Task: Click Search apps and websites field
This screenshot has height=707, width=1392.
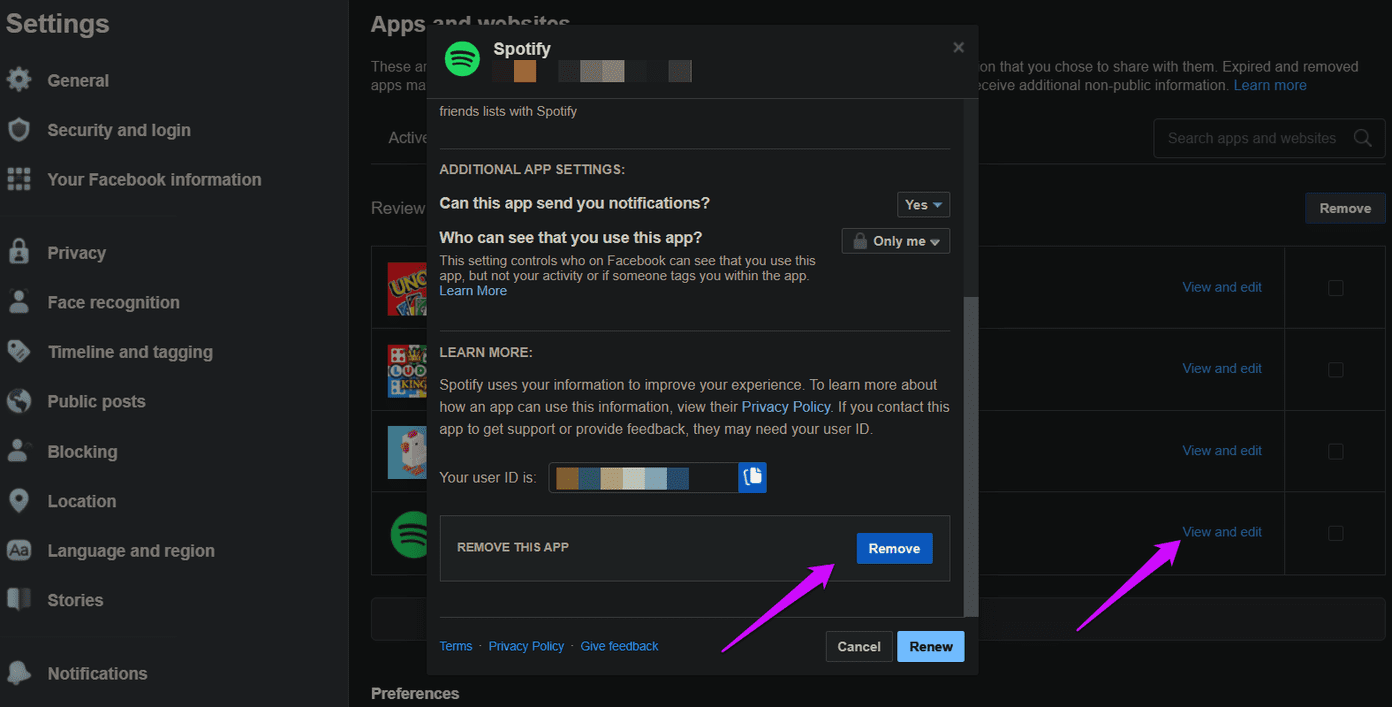Action: [x=1269, y=138]
